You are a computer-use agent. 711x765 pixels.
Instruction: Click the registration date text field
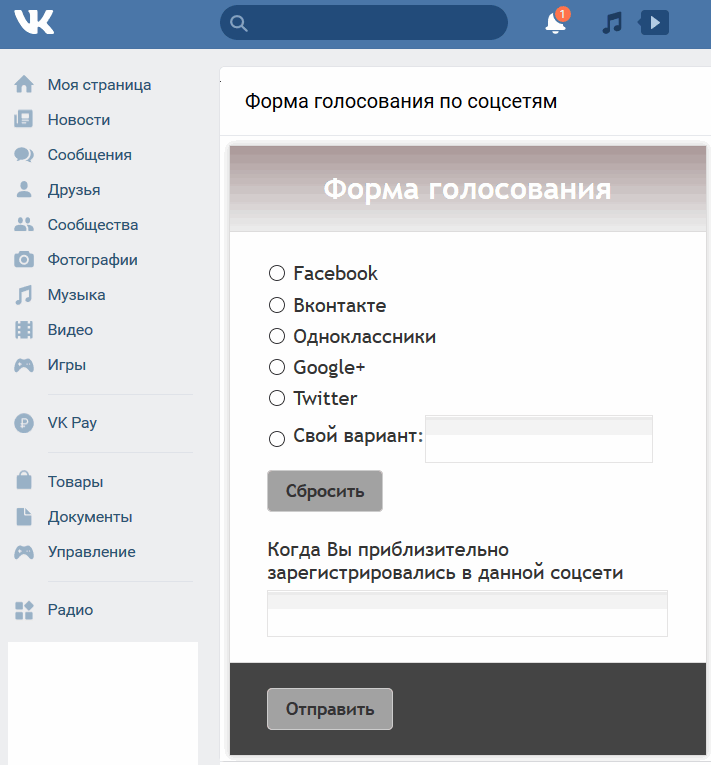[467, 613]
